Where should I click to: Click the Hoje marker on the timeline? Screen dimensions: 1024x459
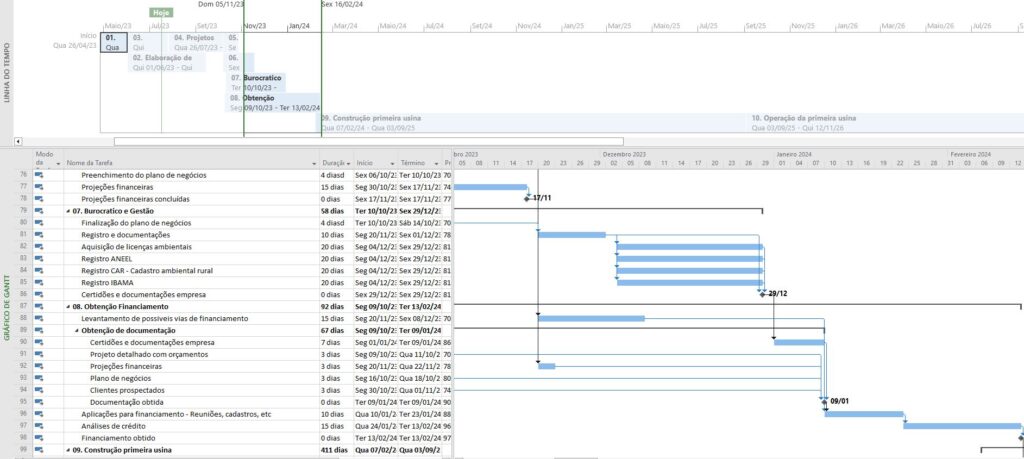point(160,13)
